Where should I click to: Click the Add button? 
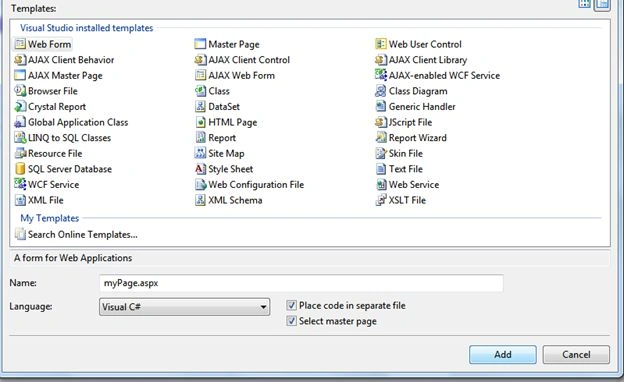pyautogui.click(x=503, y=354)
